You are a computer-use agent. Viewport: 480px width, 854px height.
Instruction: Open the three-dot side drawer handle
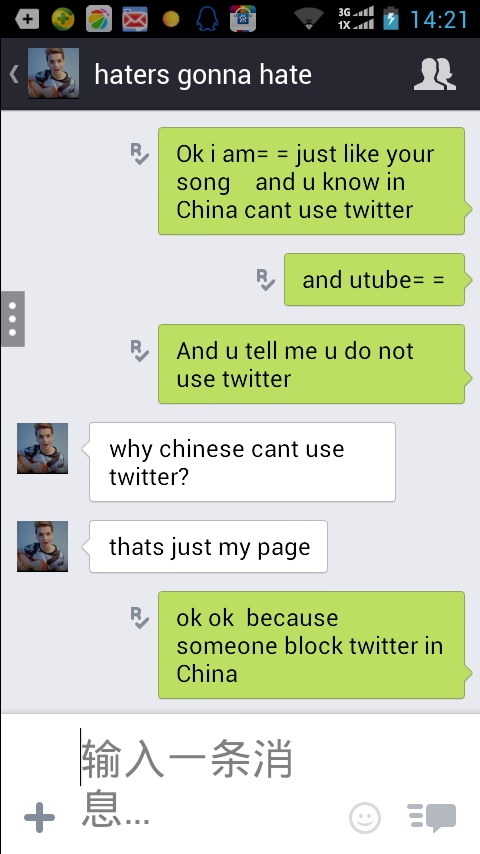point(13,319)
